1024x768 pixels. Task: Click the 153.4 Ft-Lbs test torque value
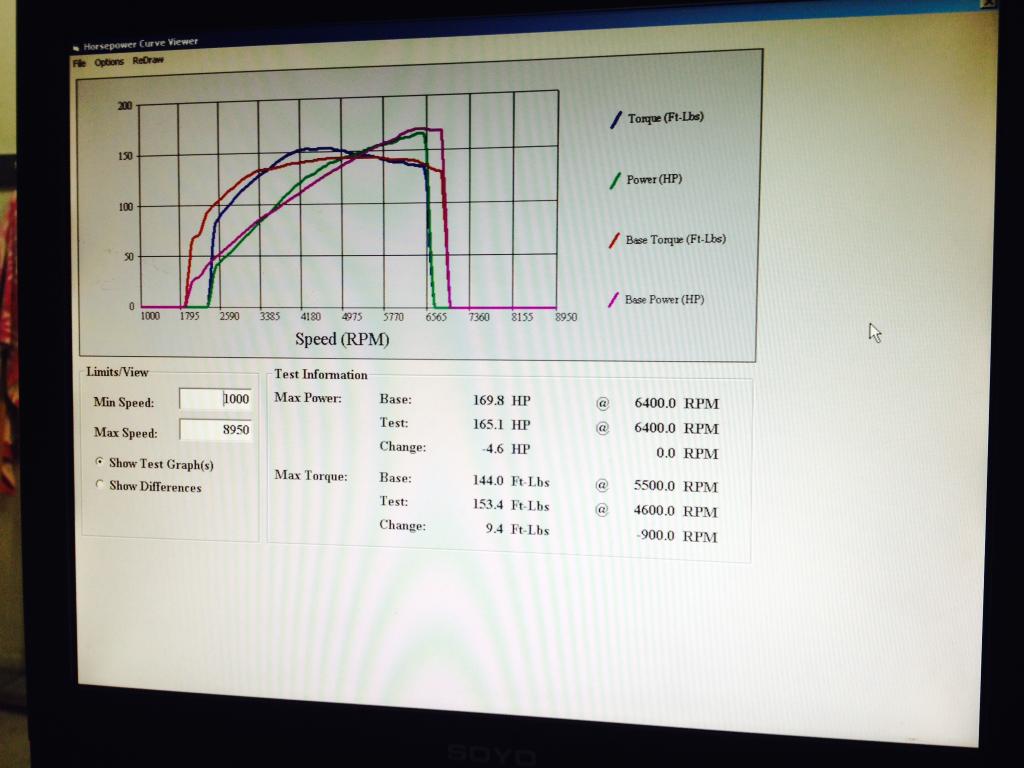click(x=511, y=505)
